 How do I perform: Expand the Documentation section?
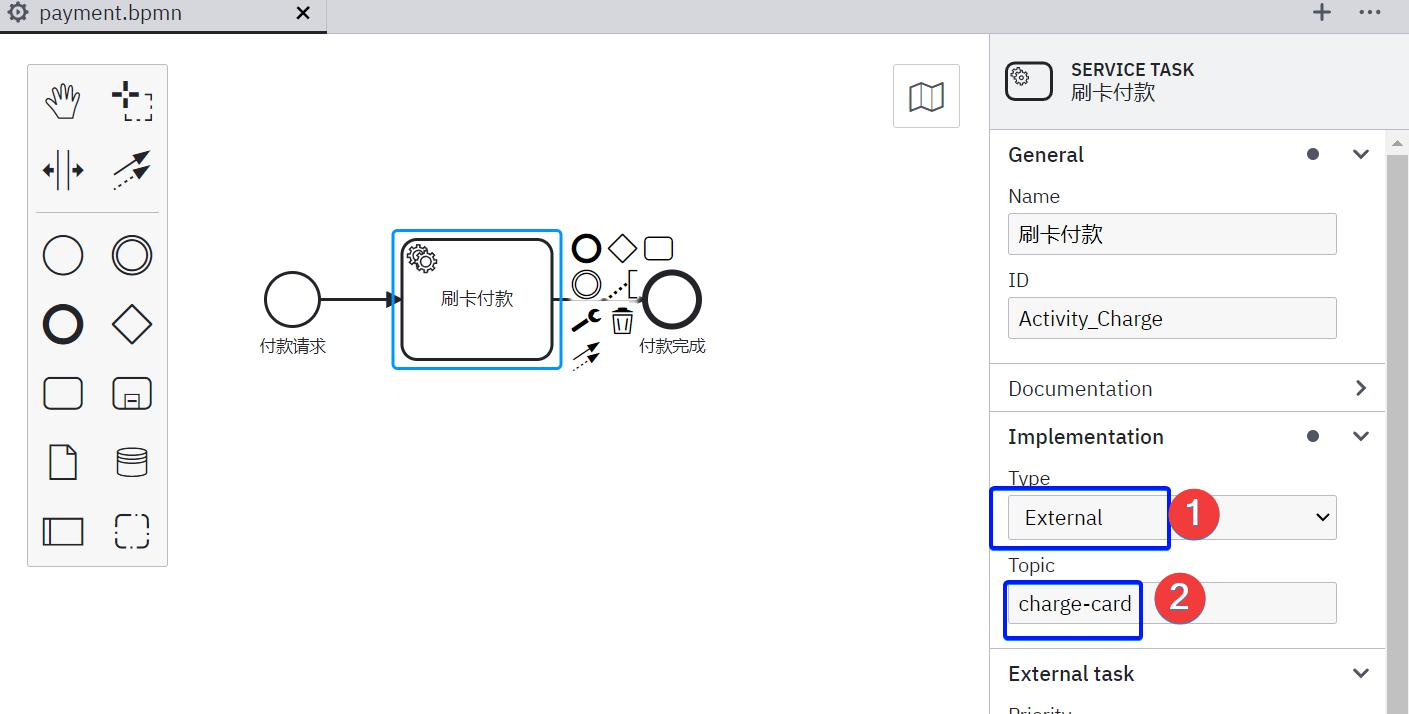coord(1360,388)
